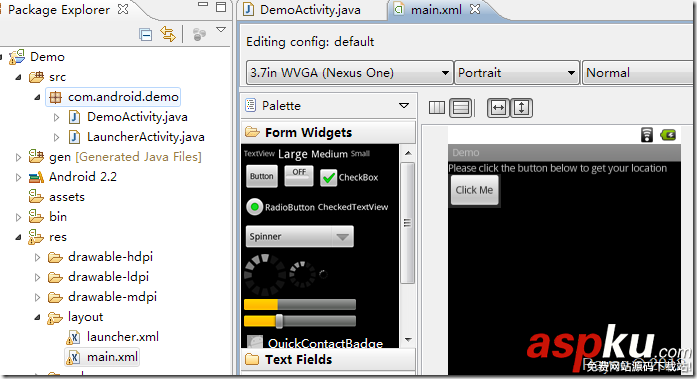
Task: Click the Click Me button in preview
Action: click(474, 190)
